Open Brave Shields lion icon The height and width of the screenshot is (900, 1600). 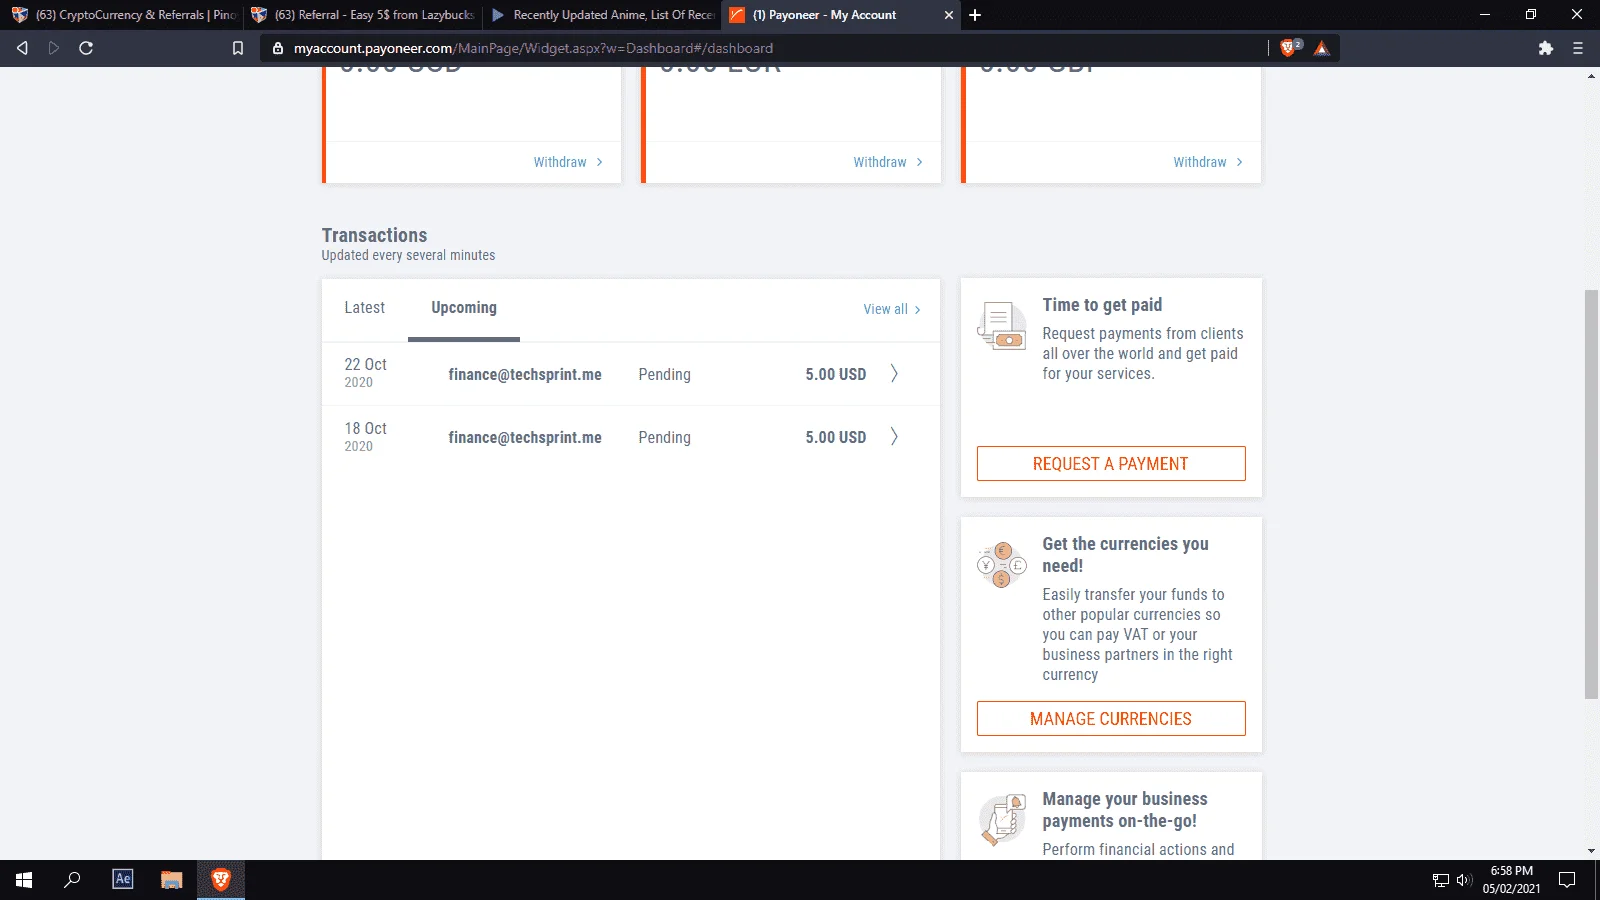tap(1289, 48)
